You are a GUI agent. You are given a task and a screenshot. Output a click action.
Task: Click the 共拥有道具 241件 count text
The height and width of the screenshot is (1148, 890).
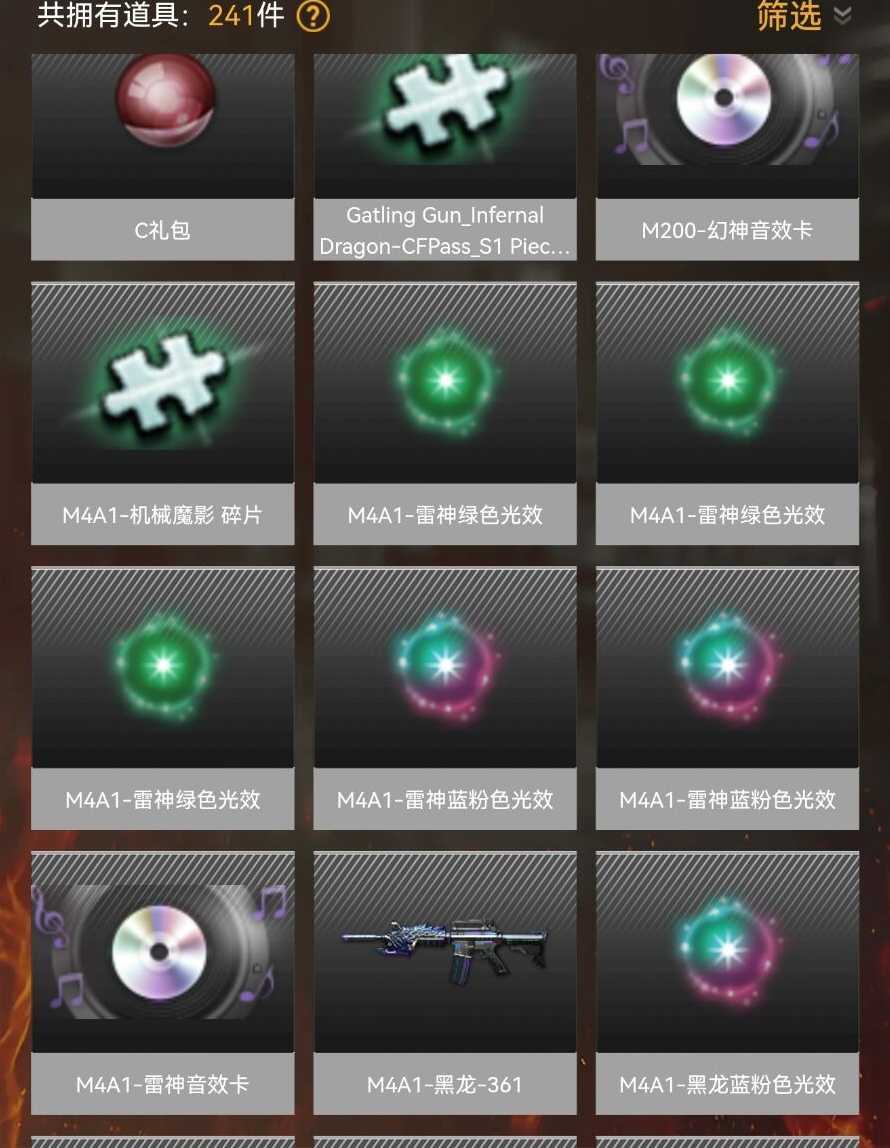pyautogui.click(x=161, y=15)
